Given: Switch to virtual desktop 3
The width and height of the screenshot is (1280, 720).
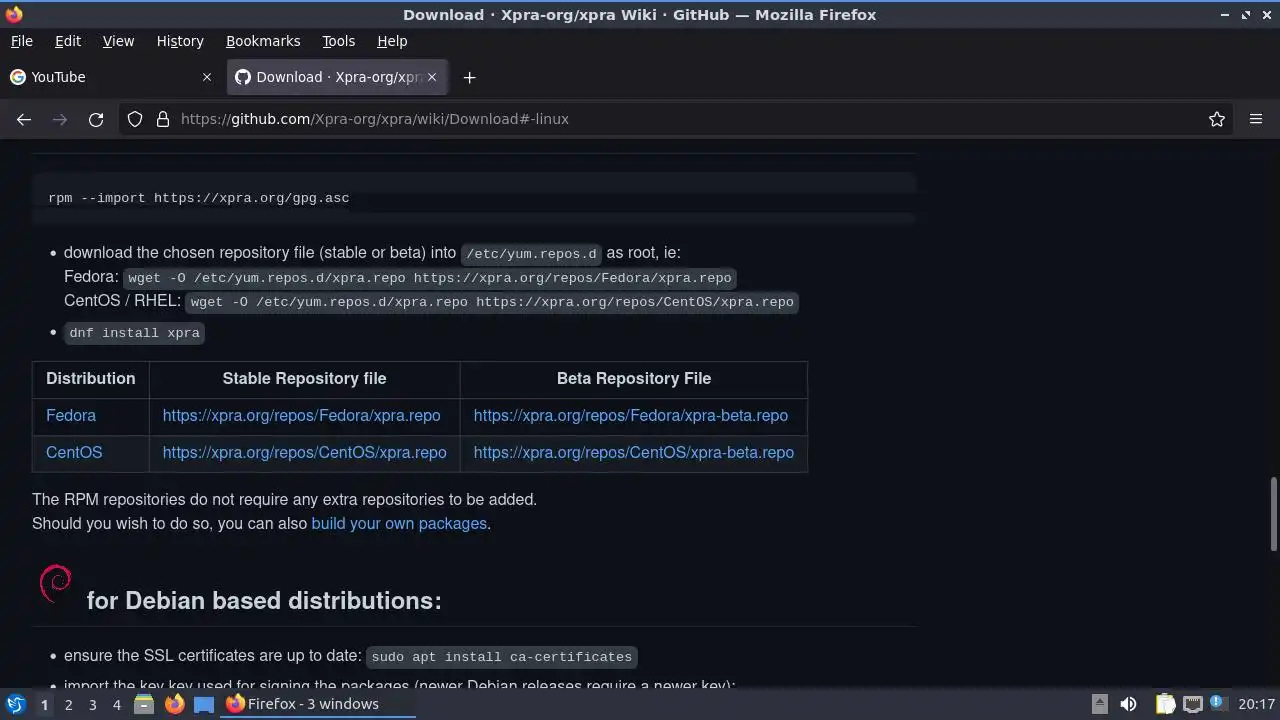Looking at the screenshot, I should click(92, 705).
